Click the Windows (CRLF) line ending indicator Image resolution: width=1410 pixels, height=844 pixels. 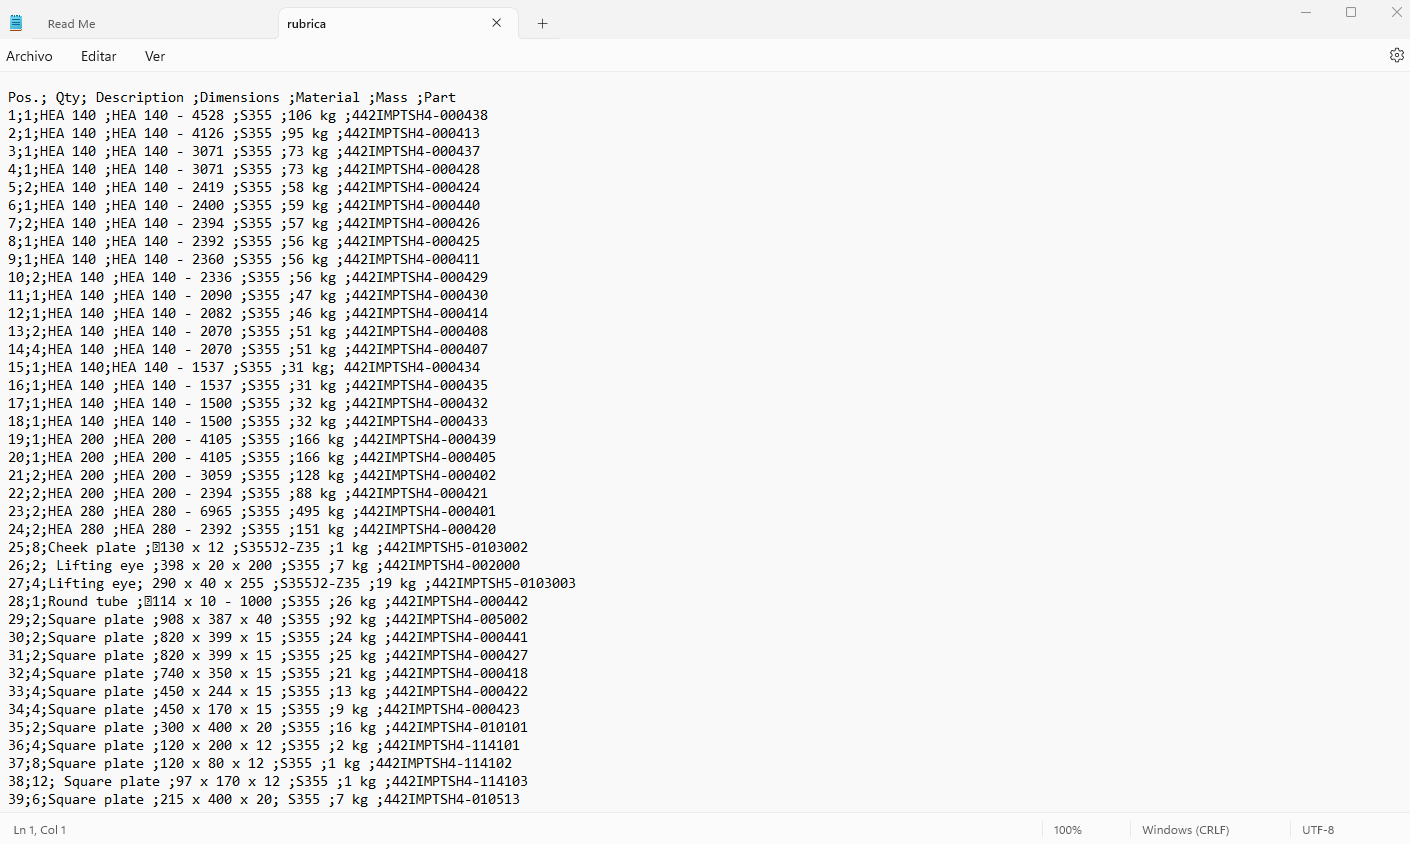click(x=1185, y=830)
